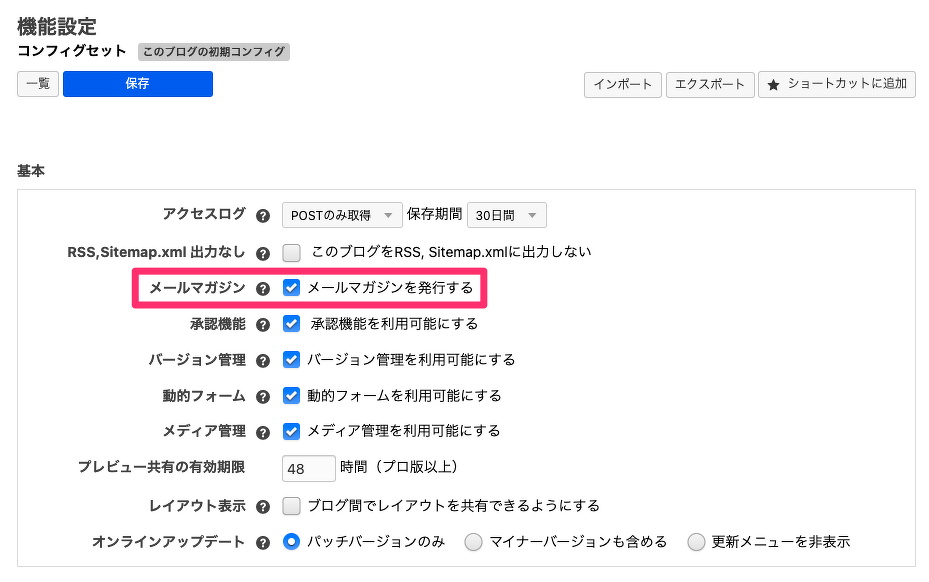Show help tooltip for 承認機能
The width and height of the screenshot is (929, 582).
coord(263,325)
